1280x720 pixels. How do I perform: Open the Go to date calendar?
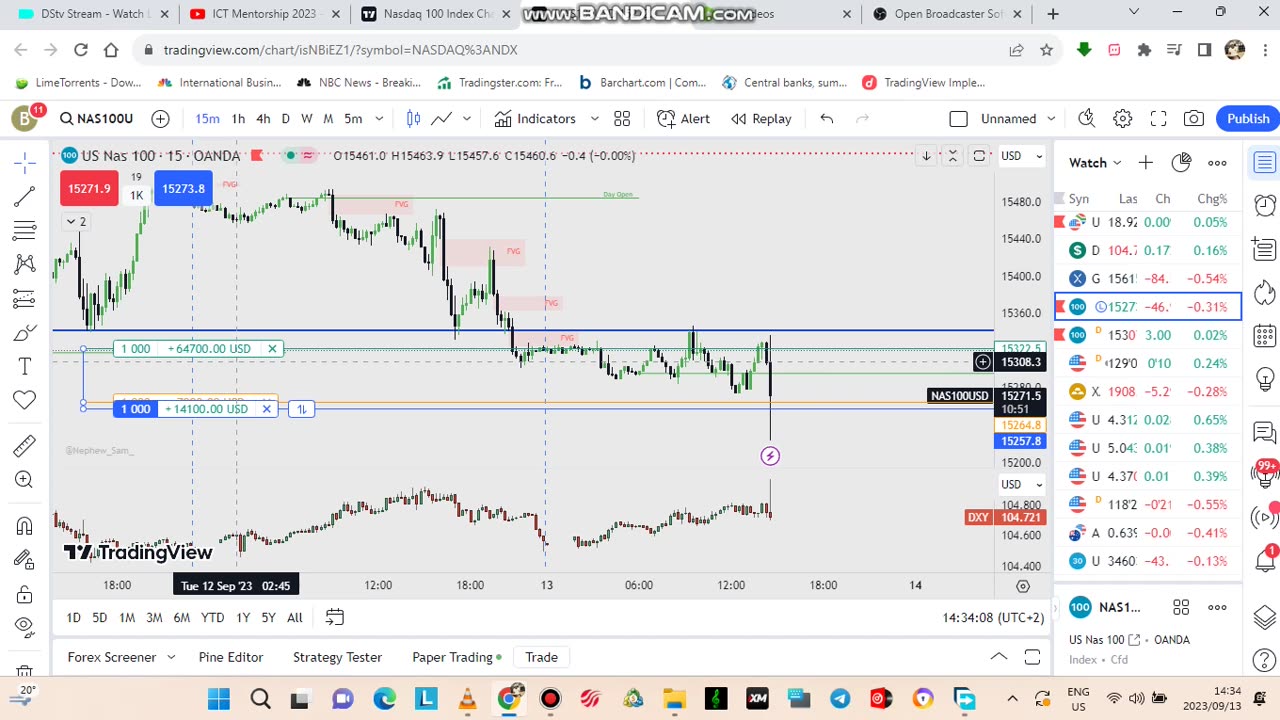[x=335, y=617]
